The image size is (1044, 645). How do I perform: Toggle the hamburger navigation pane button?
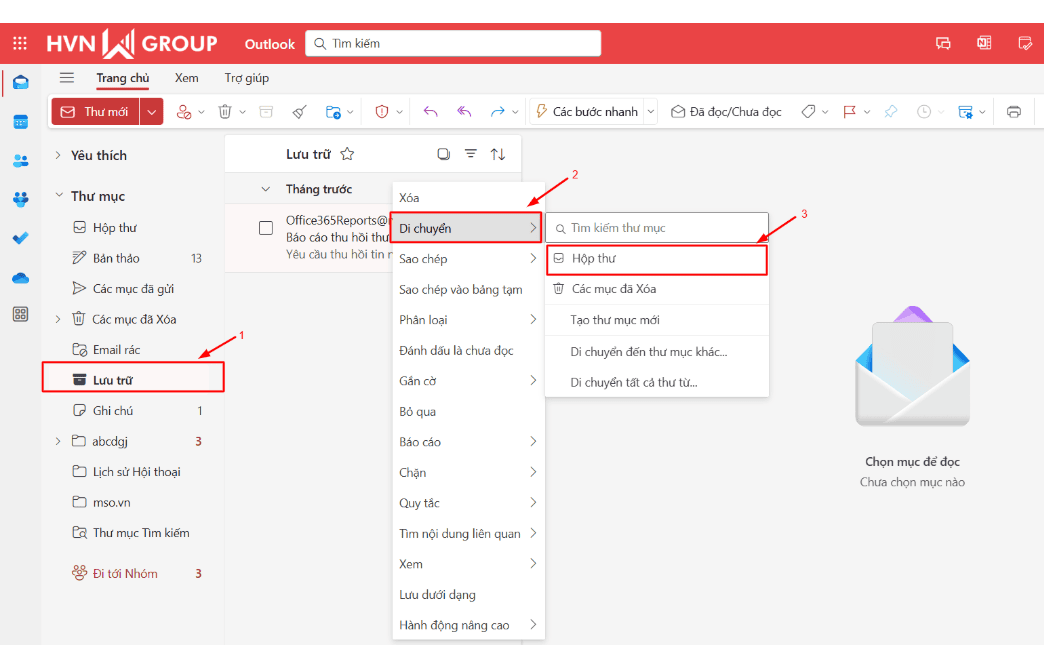pyautogui.click(x=67, y=78)
